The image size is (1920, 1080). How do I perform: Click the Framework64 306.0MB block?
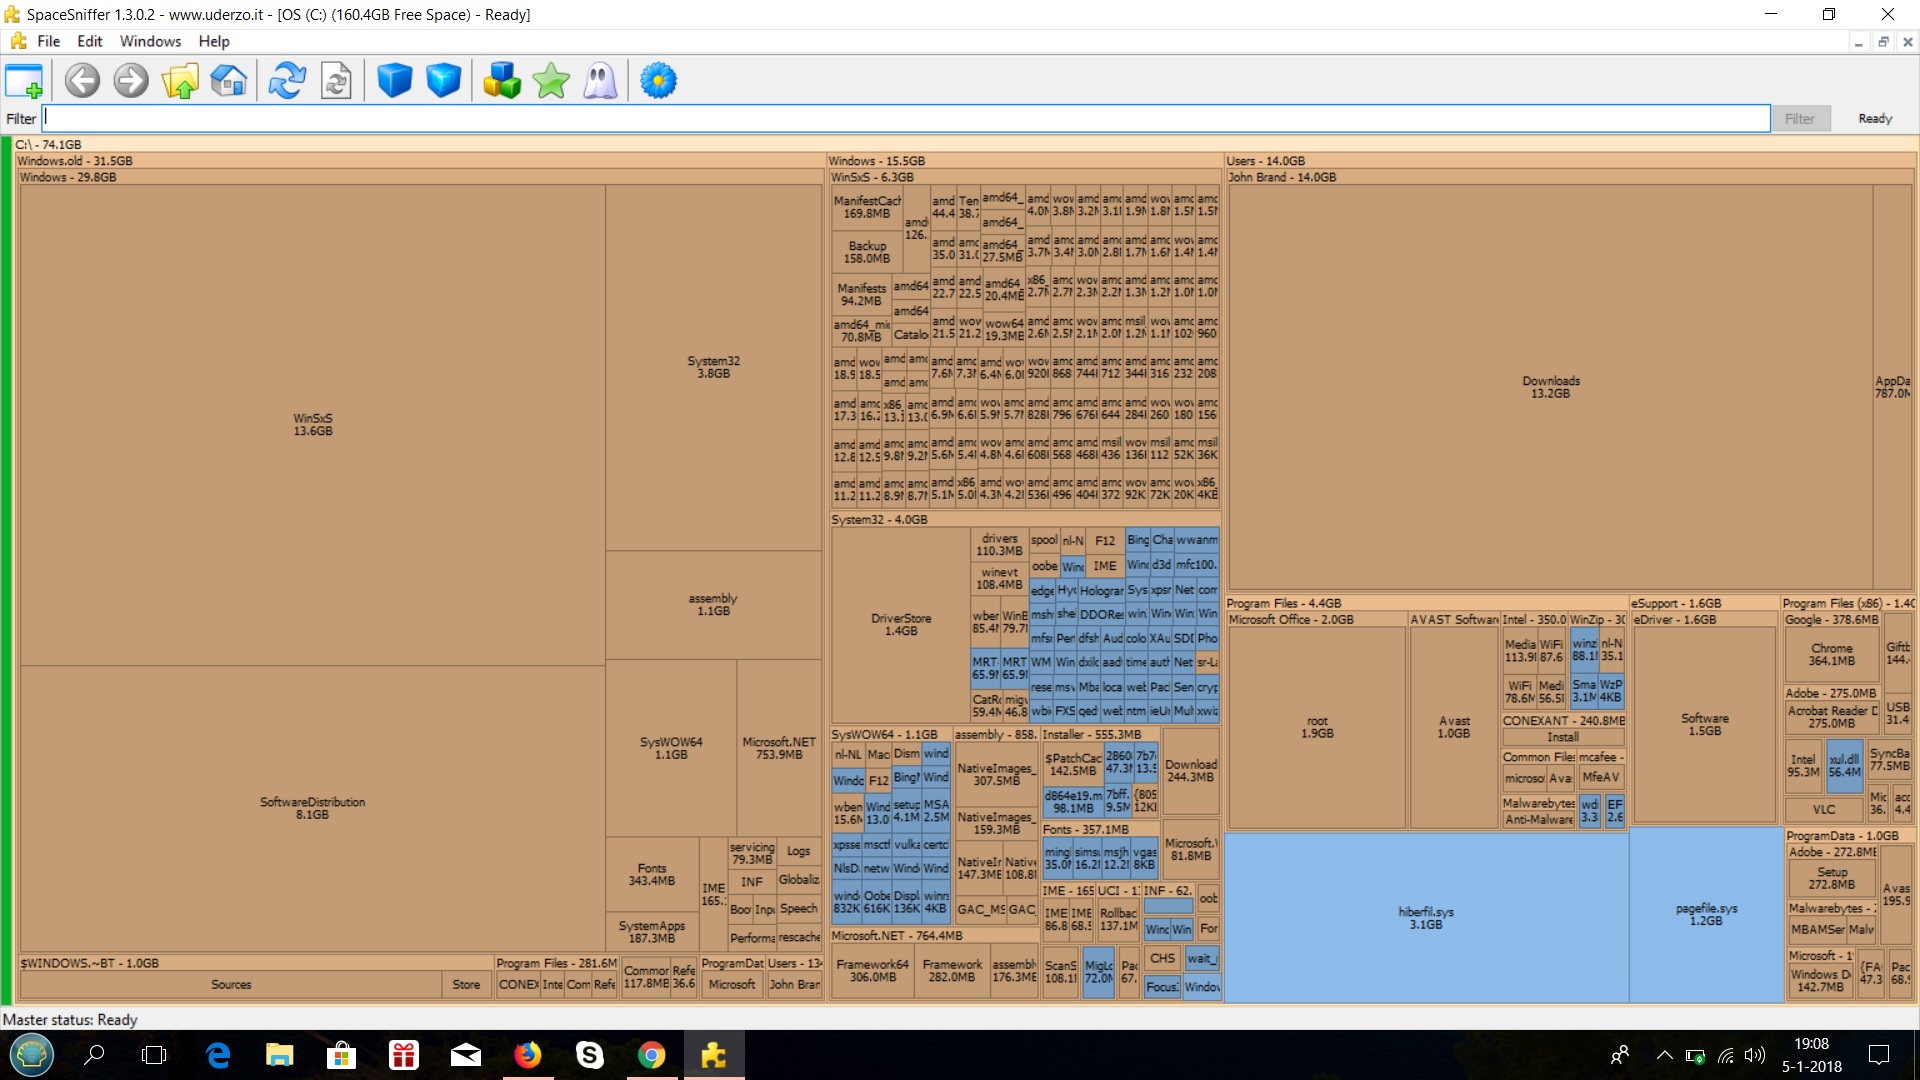(x=872, y=971)
